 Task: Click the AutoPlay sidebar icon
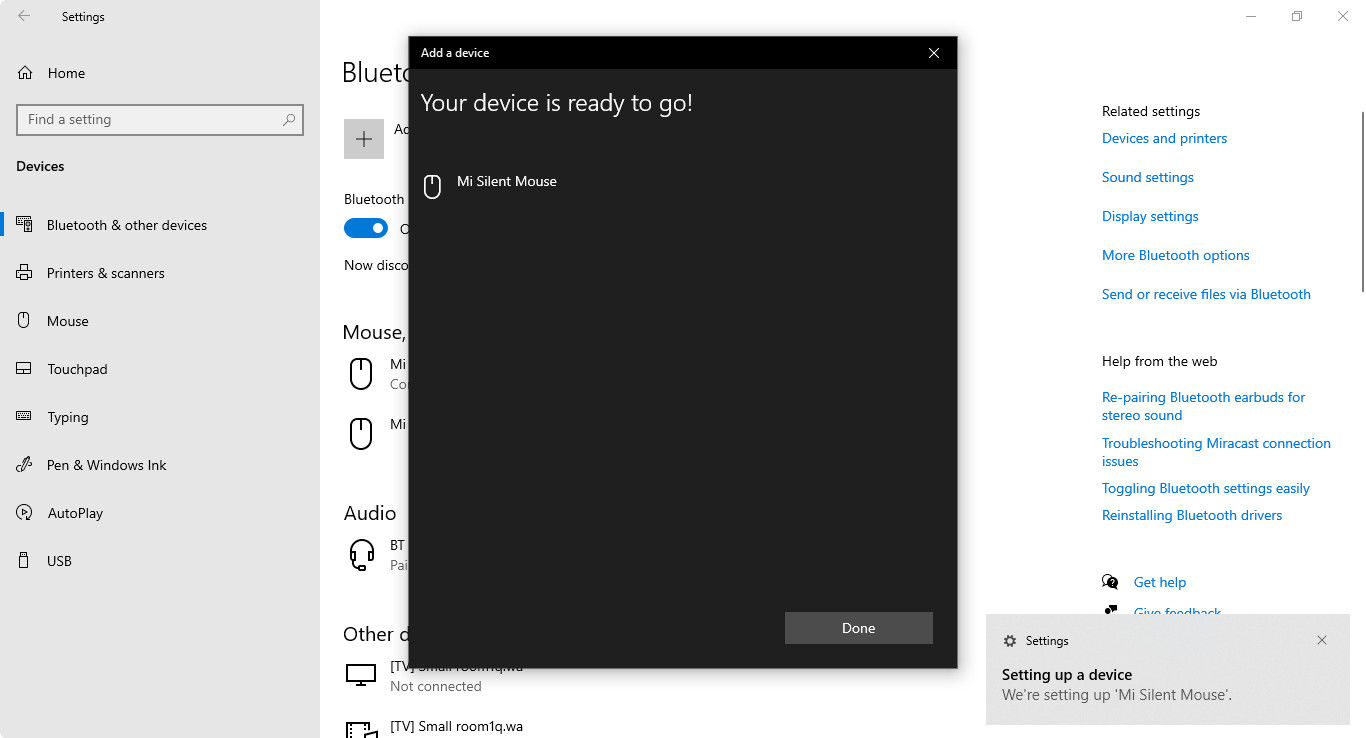(x=25, y=513)
